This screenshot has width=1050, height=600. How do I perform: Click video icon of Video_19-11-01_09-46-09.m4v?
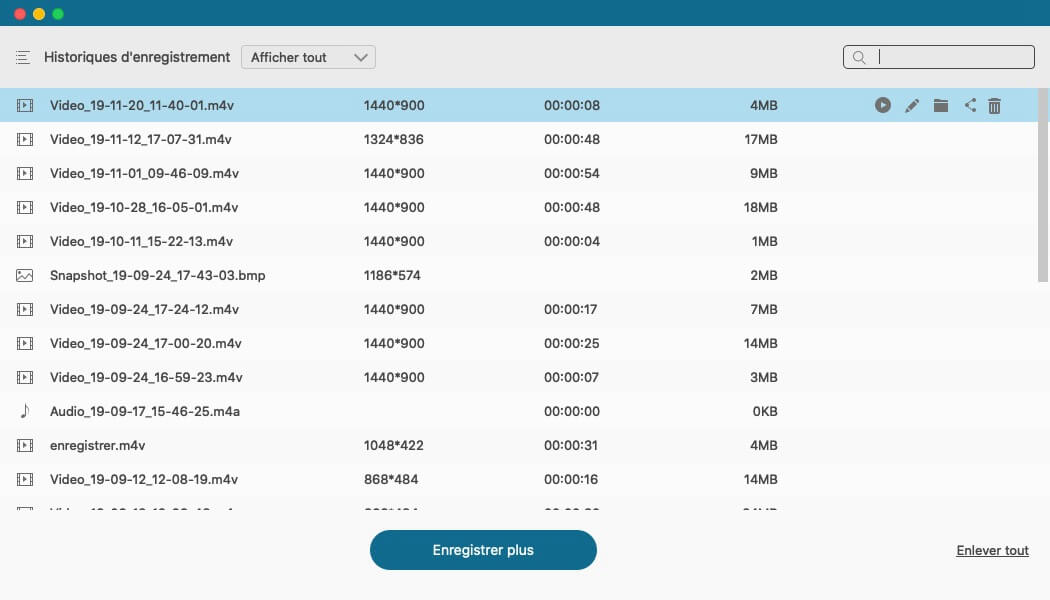25,173
